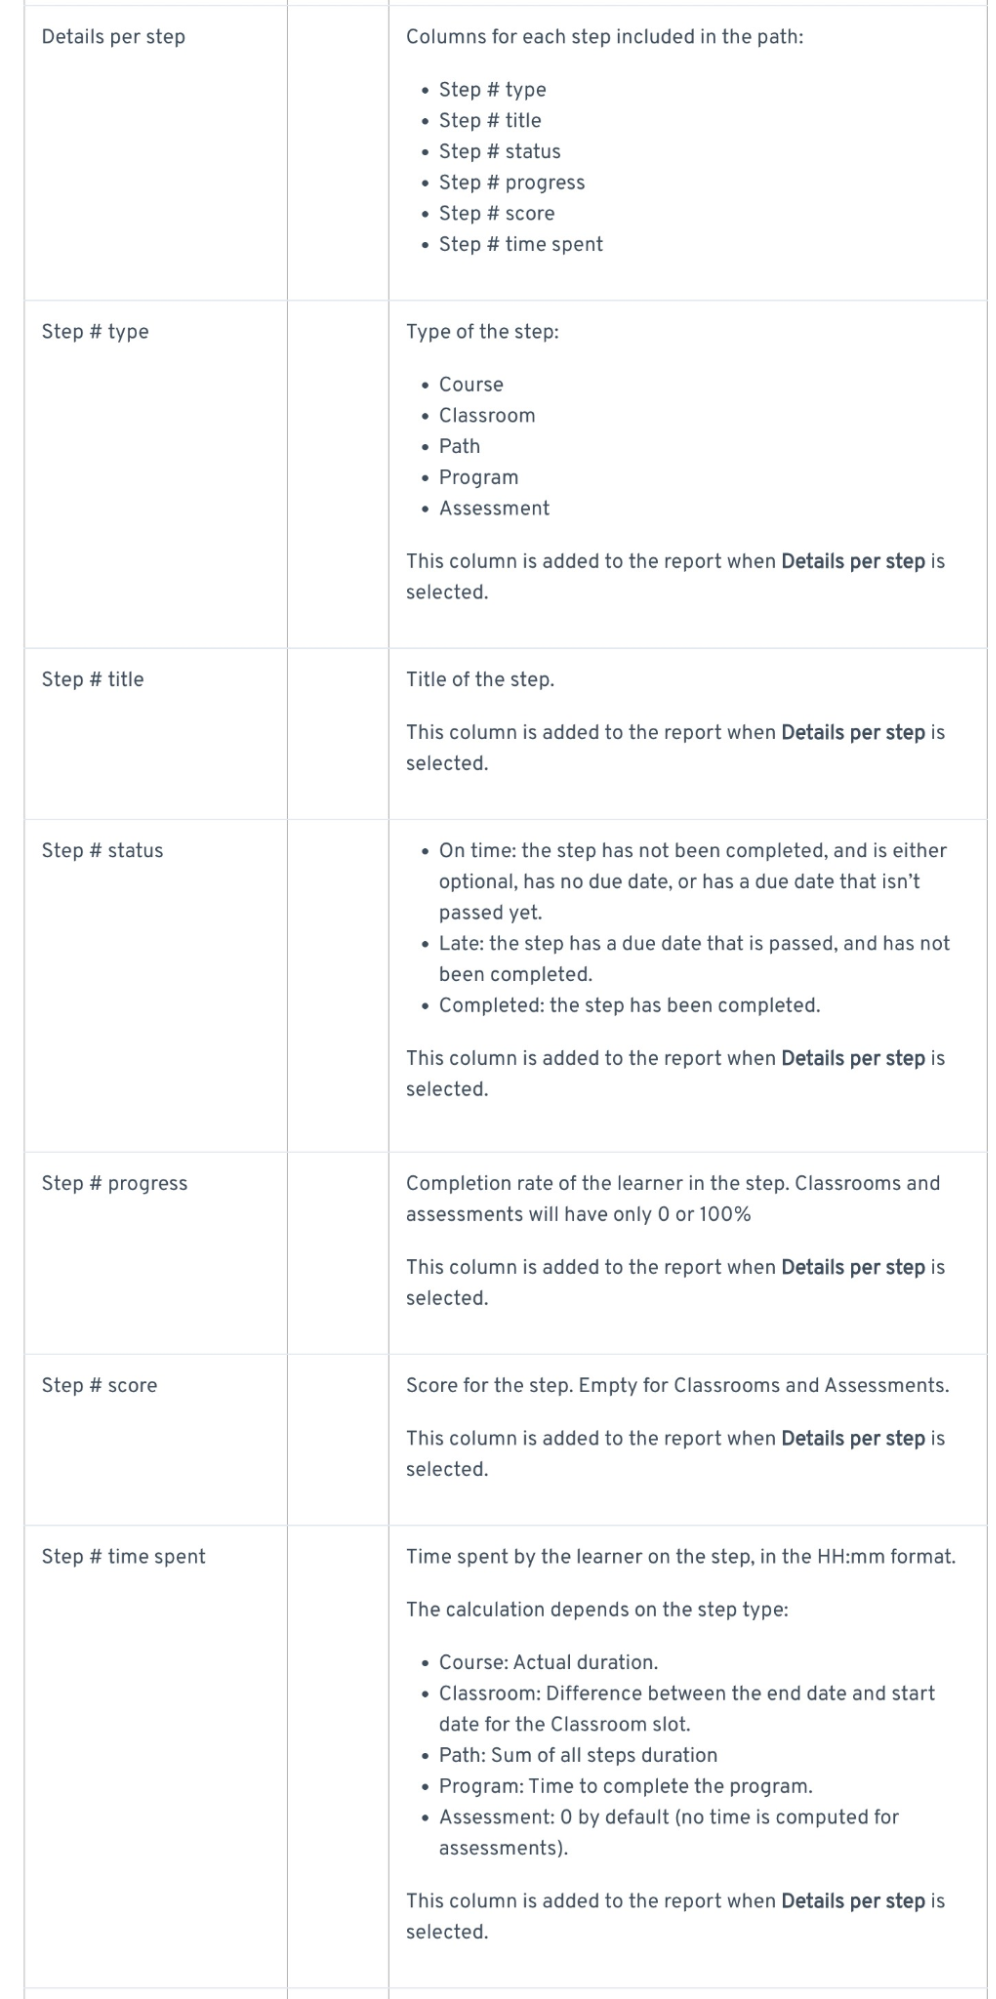Click the 'Late' status description bullet
This screenshot has height=1999, width=996.
tap(694, 959)
